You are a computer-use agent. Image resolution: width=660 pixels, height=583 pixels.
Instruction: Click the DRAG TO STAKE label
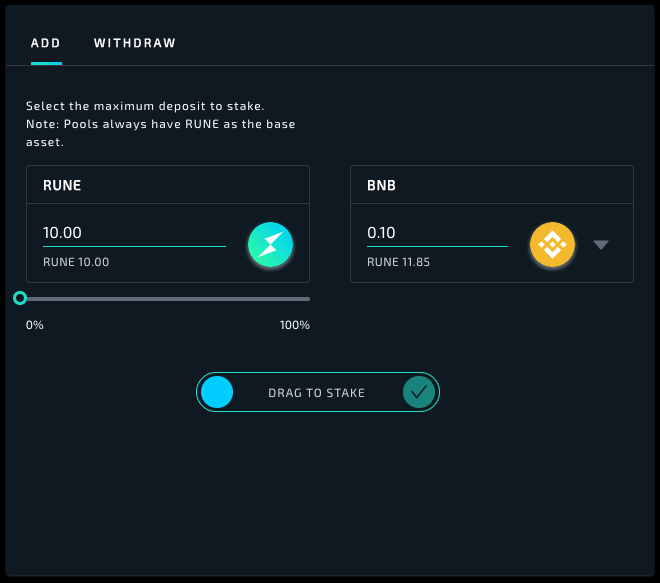click(x=316, y=393)
